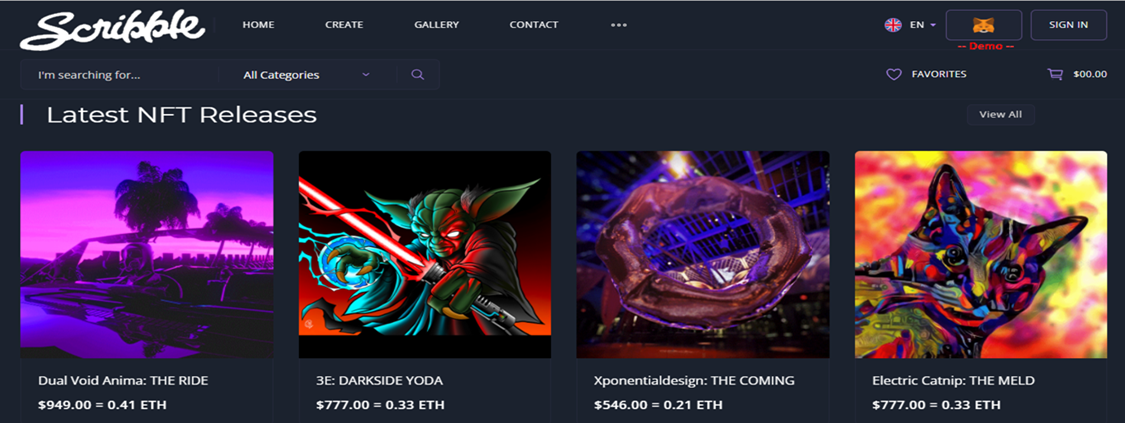This screenshot has height=423, width=1125.
Task: Open the CONTACT page
Action: coord(534,24)
